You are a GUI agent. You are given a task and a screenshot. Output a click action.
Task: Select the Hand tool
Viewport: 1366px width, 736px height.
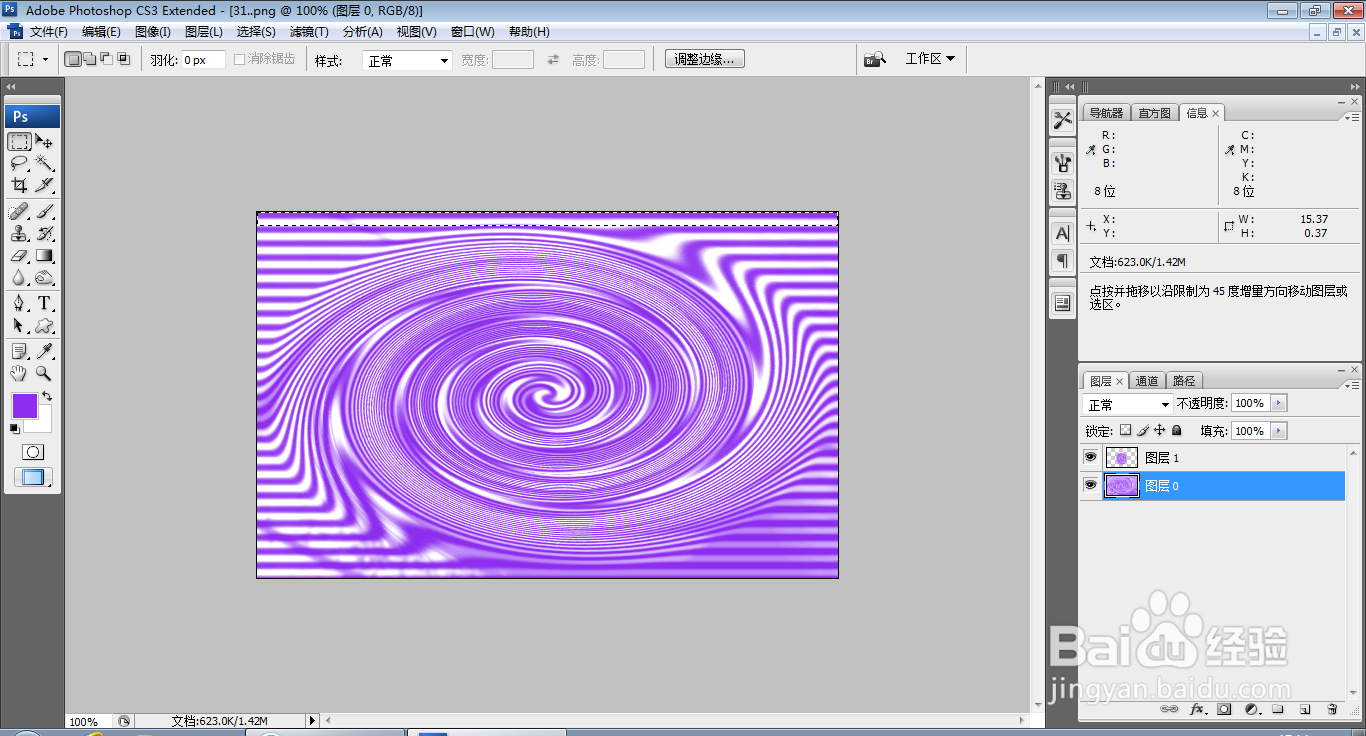[20, 374]
